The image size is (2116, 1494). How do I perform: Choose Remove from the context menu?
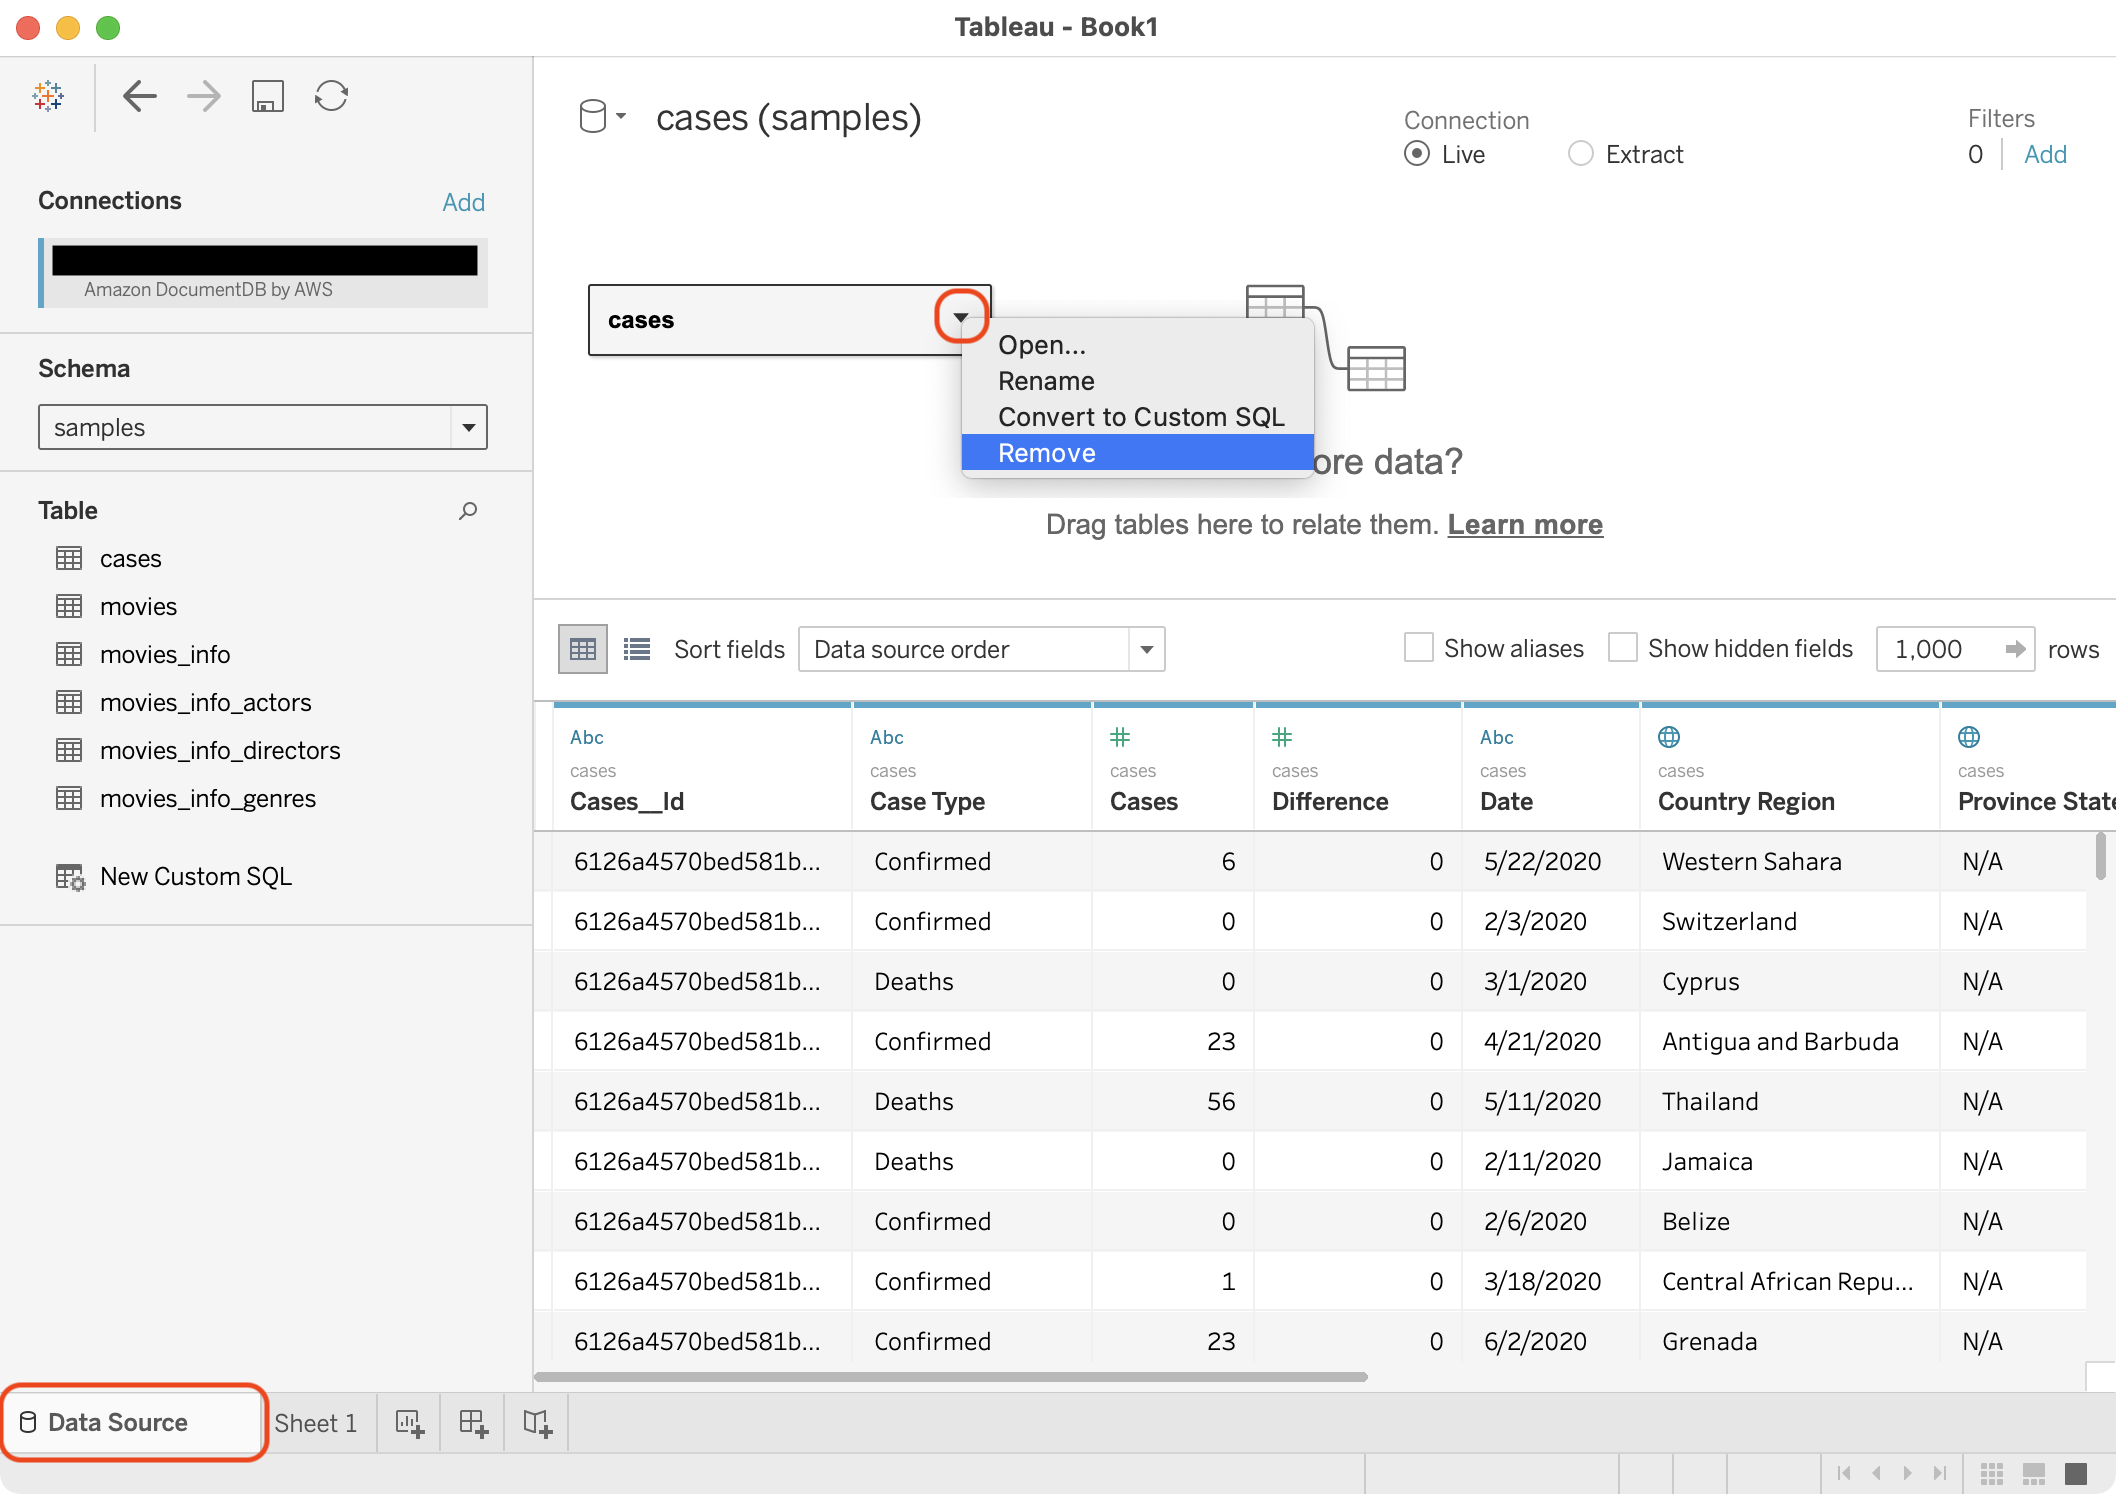(1046, 453)
